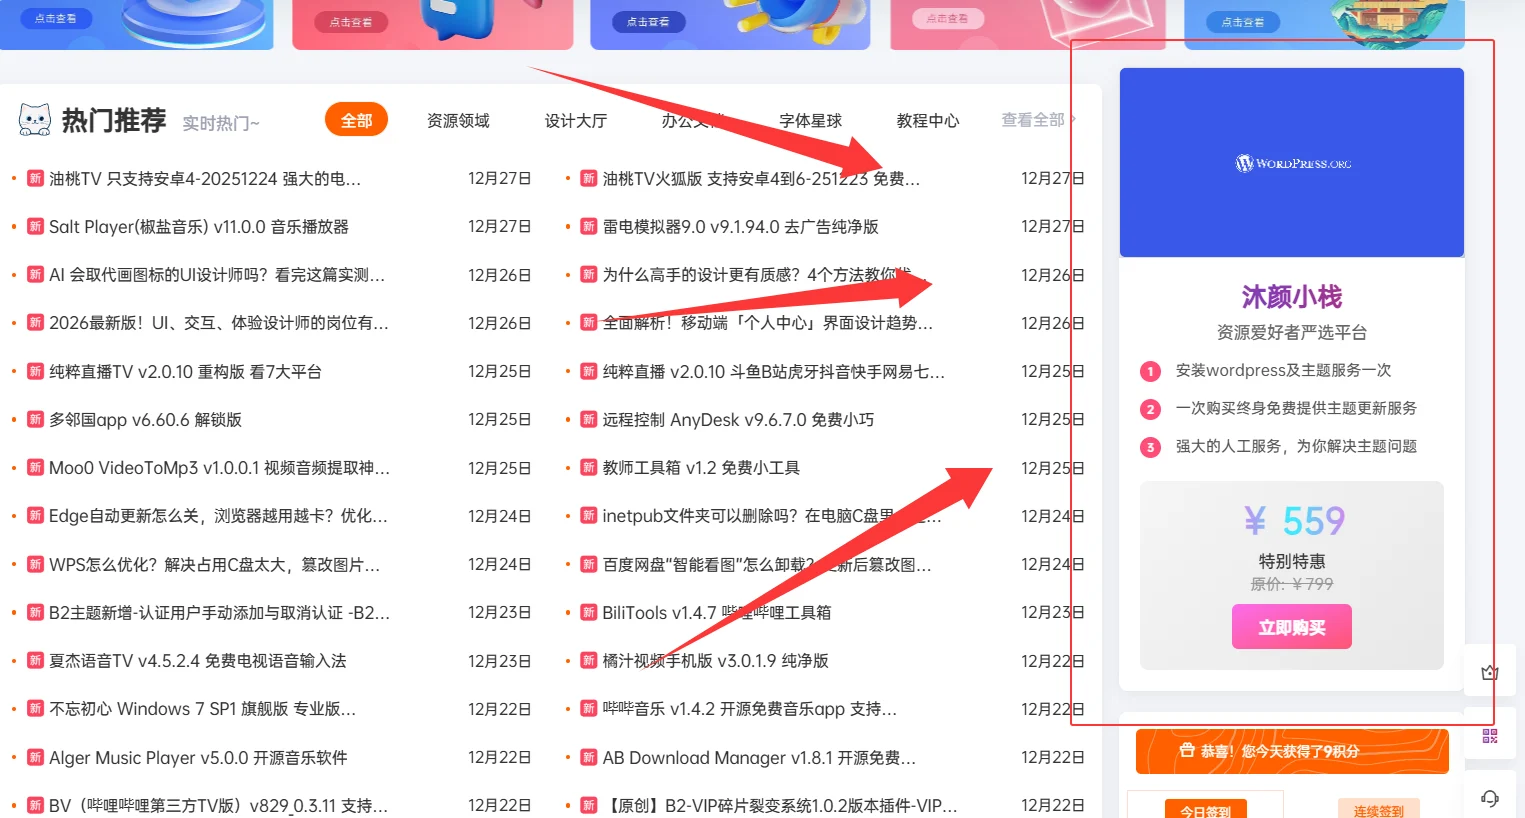Click the 立即购买 purchase button
The image size is (1525, 818).
click(1291, 626)
